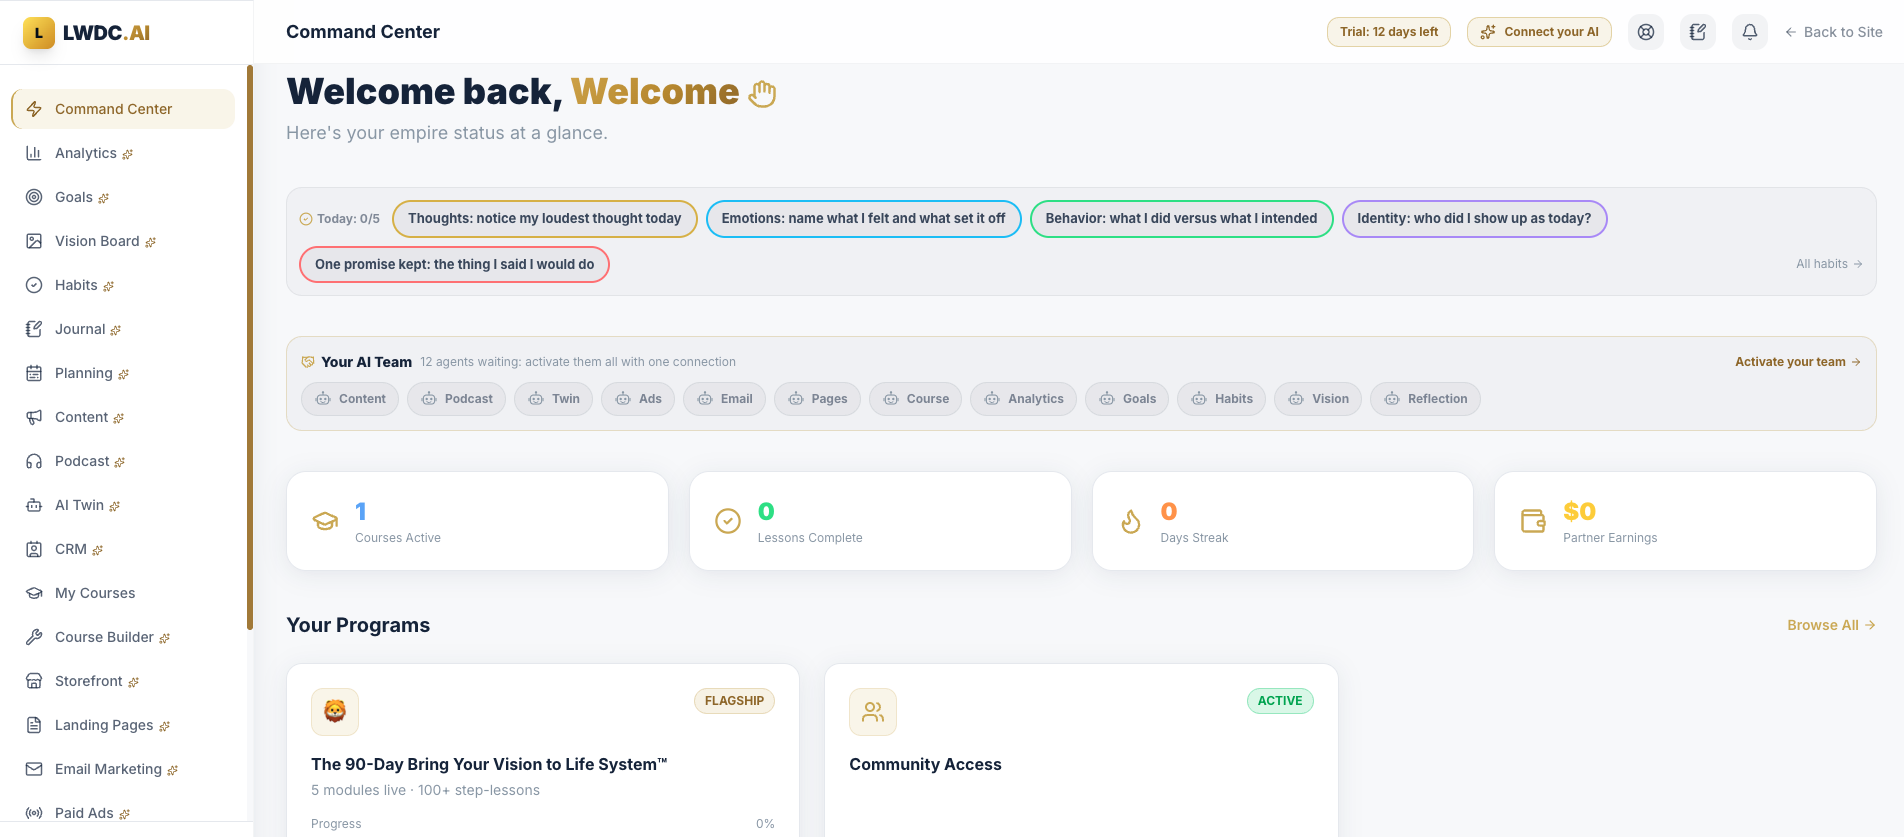Screen dimensions: 1904x837
Task: Open Email Marketing in the sidebar
Action: pyautogui.click(x=123, y=769)
